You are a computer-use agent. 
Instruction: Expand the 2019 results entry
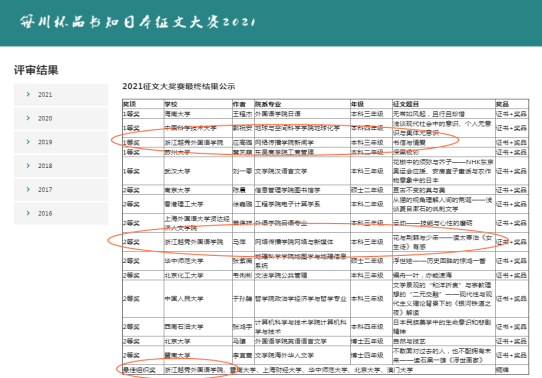pos(61,142)
